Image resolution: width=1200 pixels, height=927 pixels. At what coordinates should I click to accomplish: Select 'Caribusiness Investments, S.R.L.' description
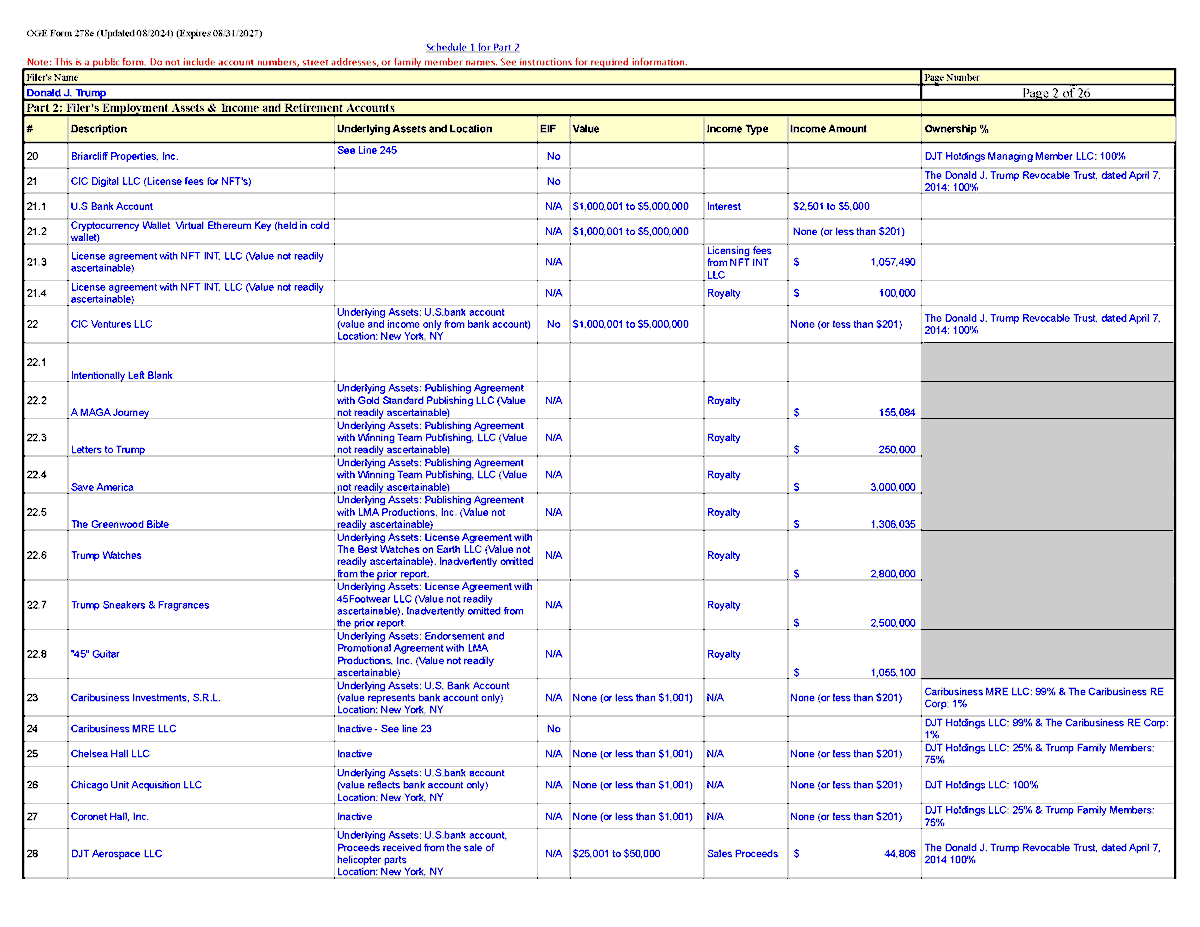[146, 698]
